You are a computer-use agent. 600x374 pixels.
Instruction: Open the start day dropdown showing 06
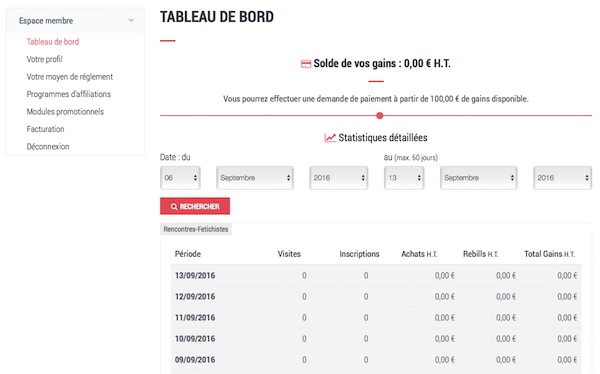click(x=180, y=178)
